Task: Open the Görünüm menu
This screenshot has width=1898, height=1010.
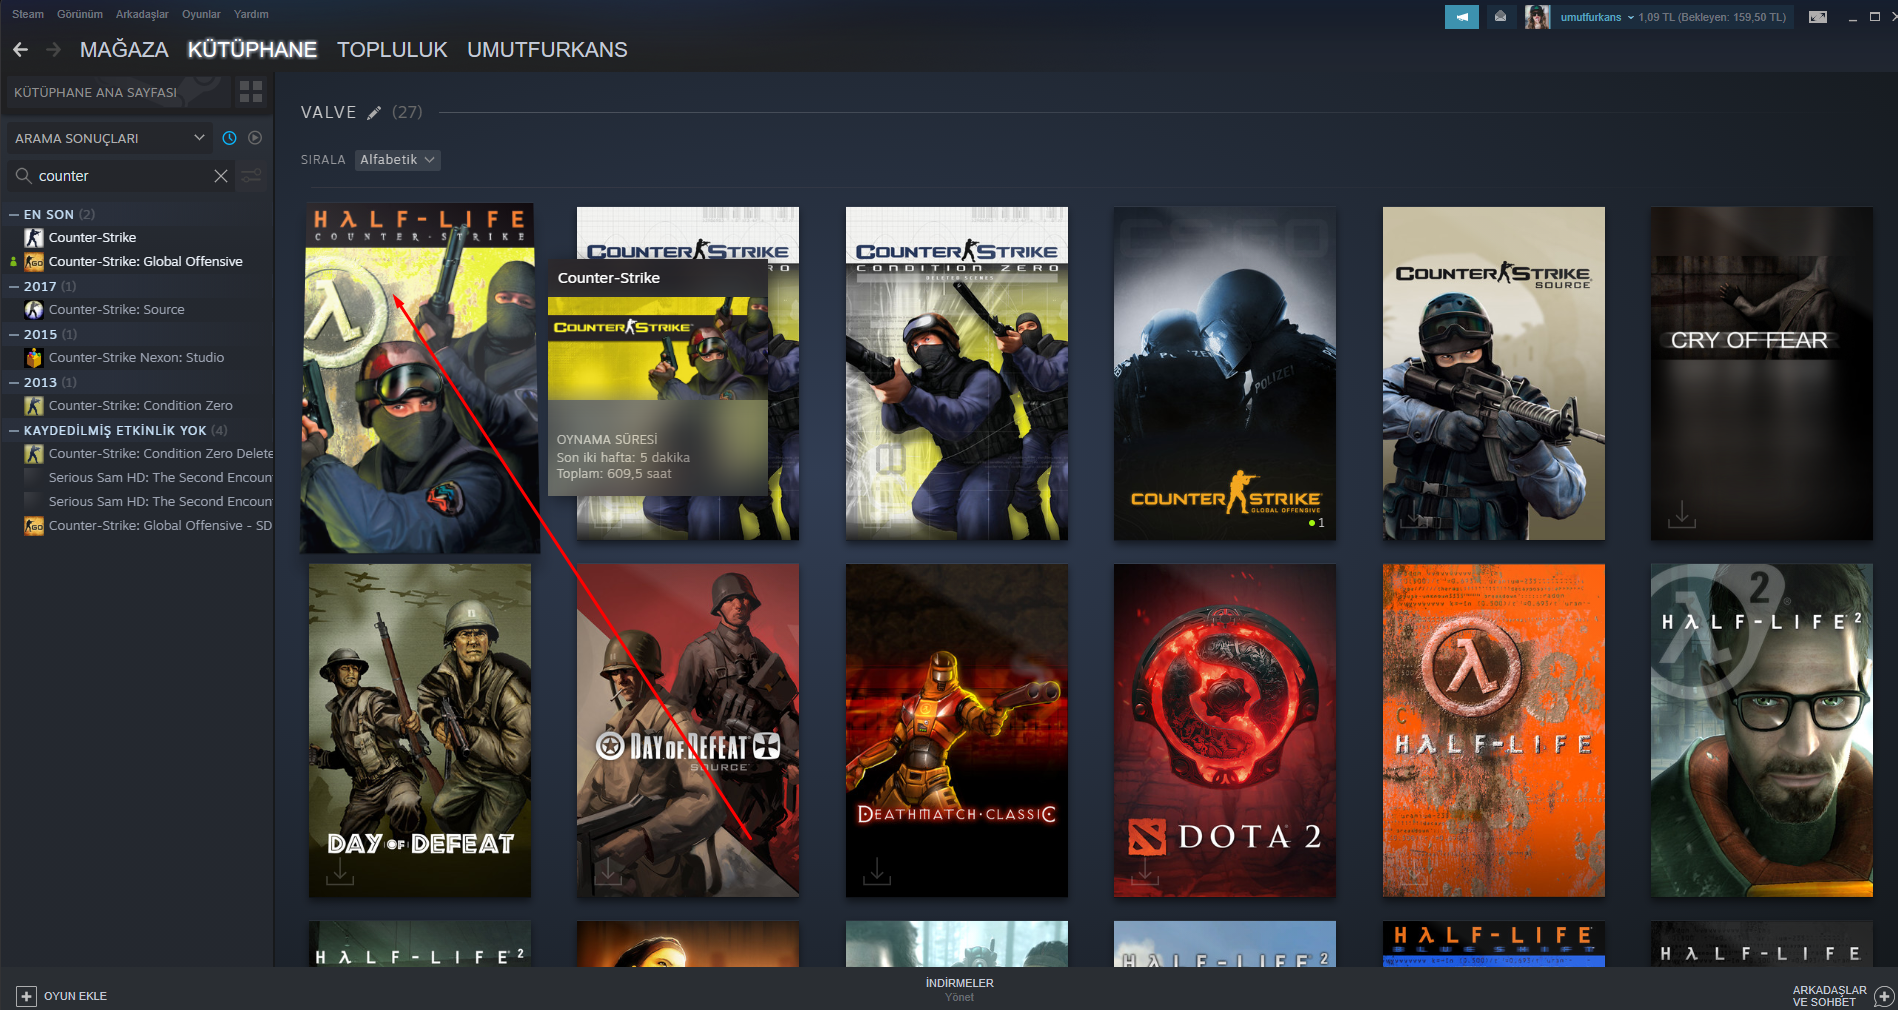Action: click(80, 14)
